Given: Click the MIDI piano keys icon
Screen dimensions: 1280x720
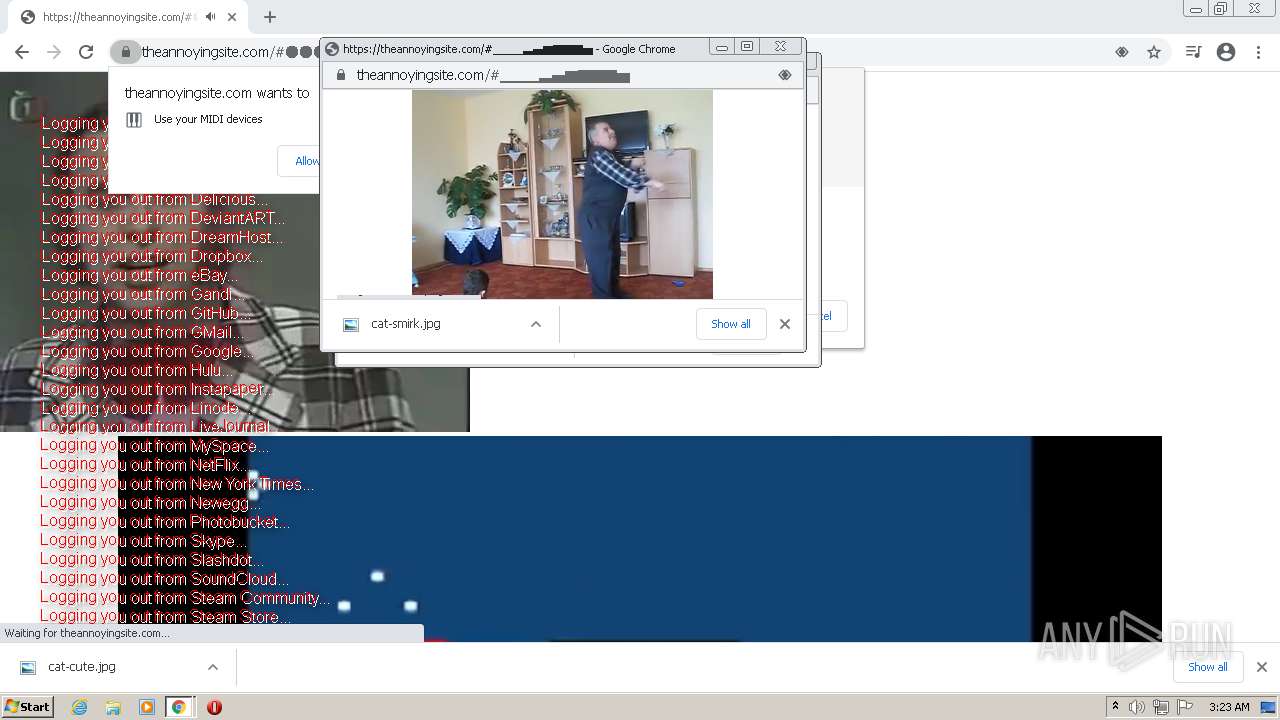Looking at the screenshot, I should 134,120.
